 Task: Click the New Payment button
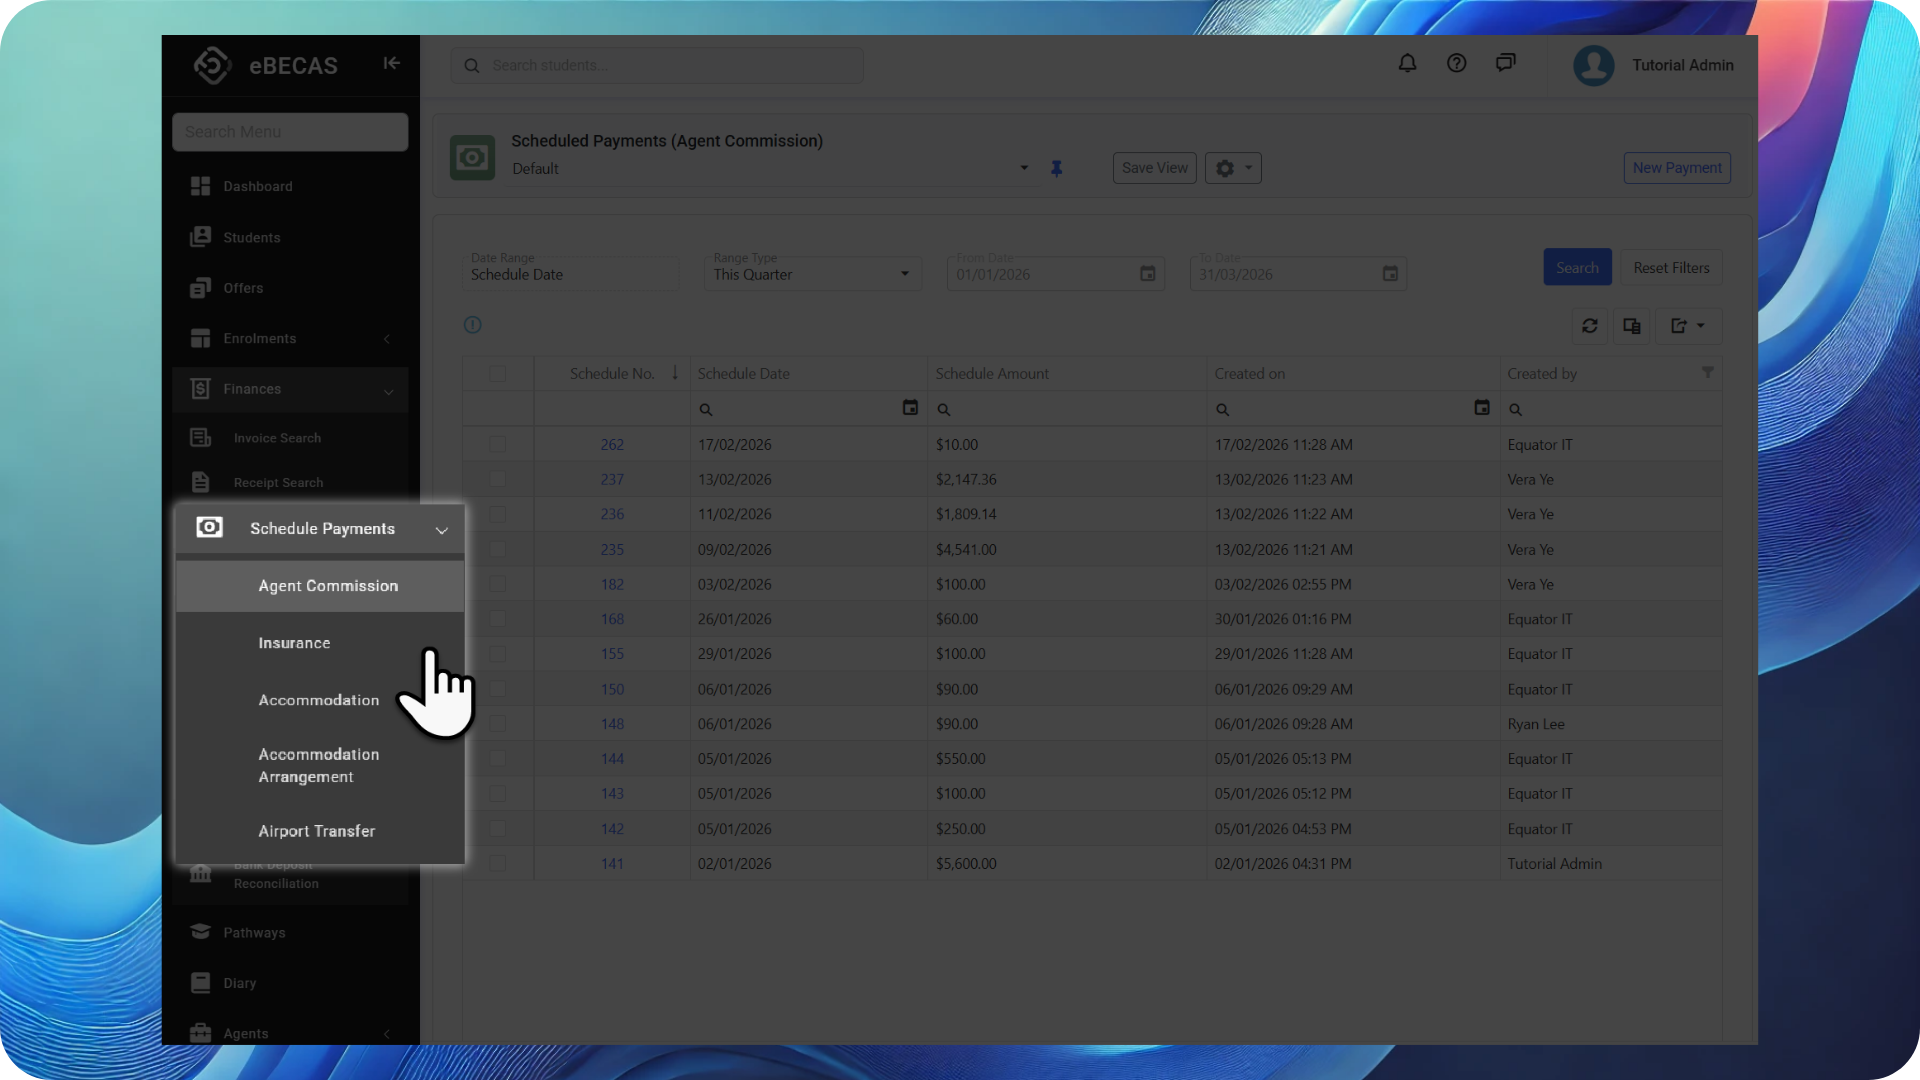click(x=1676, y=168)
